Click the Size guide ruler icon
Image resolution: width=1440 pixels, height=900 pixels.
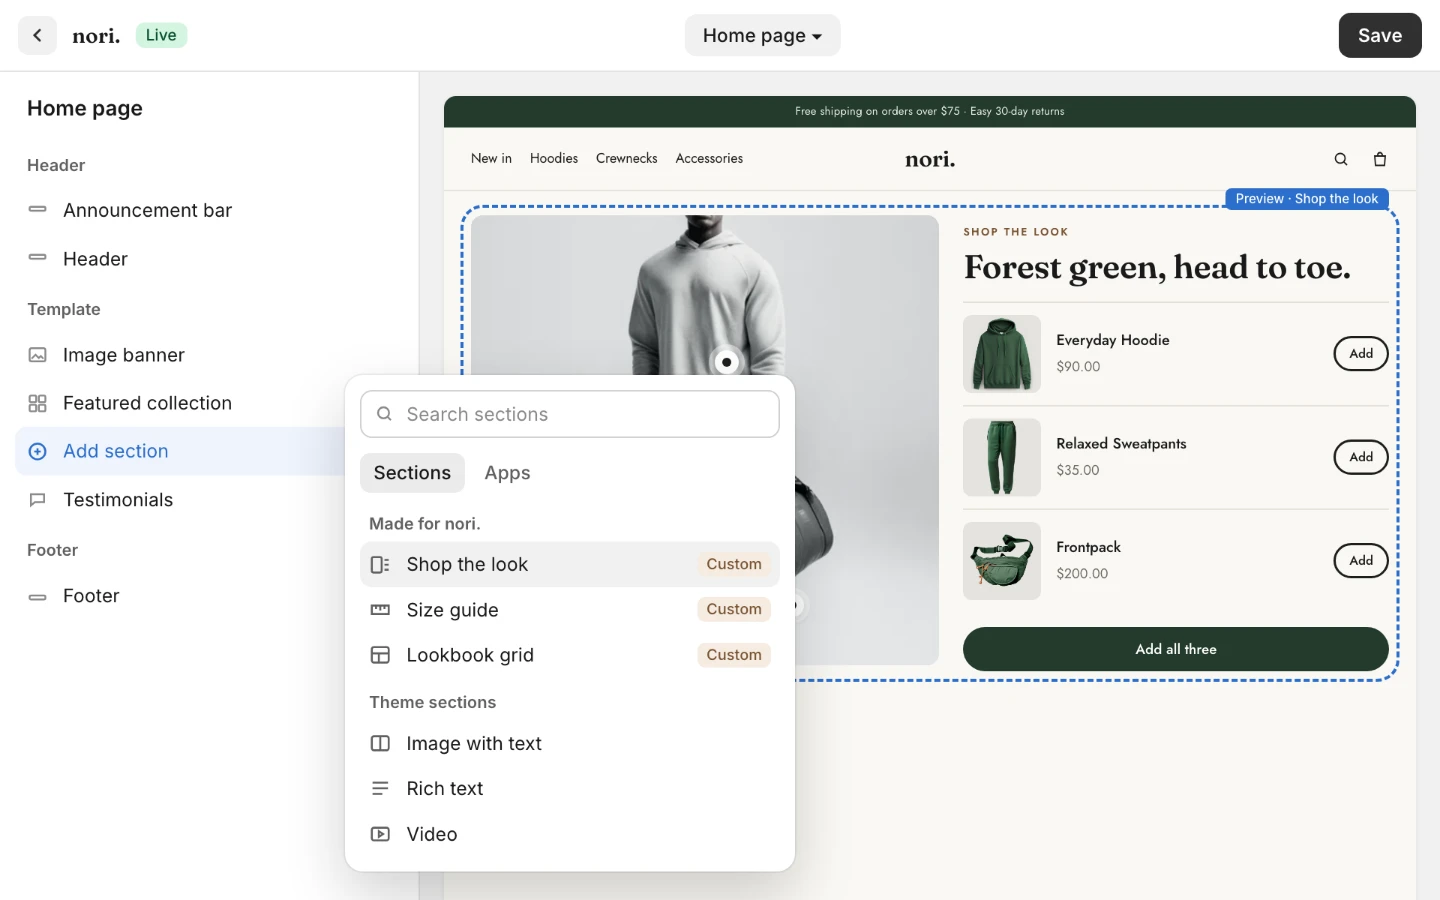coord(380,610)
